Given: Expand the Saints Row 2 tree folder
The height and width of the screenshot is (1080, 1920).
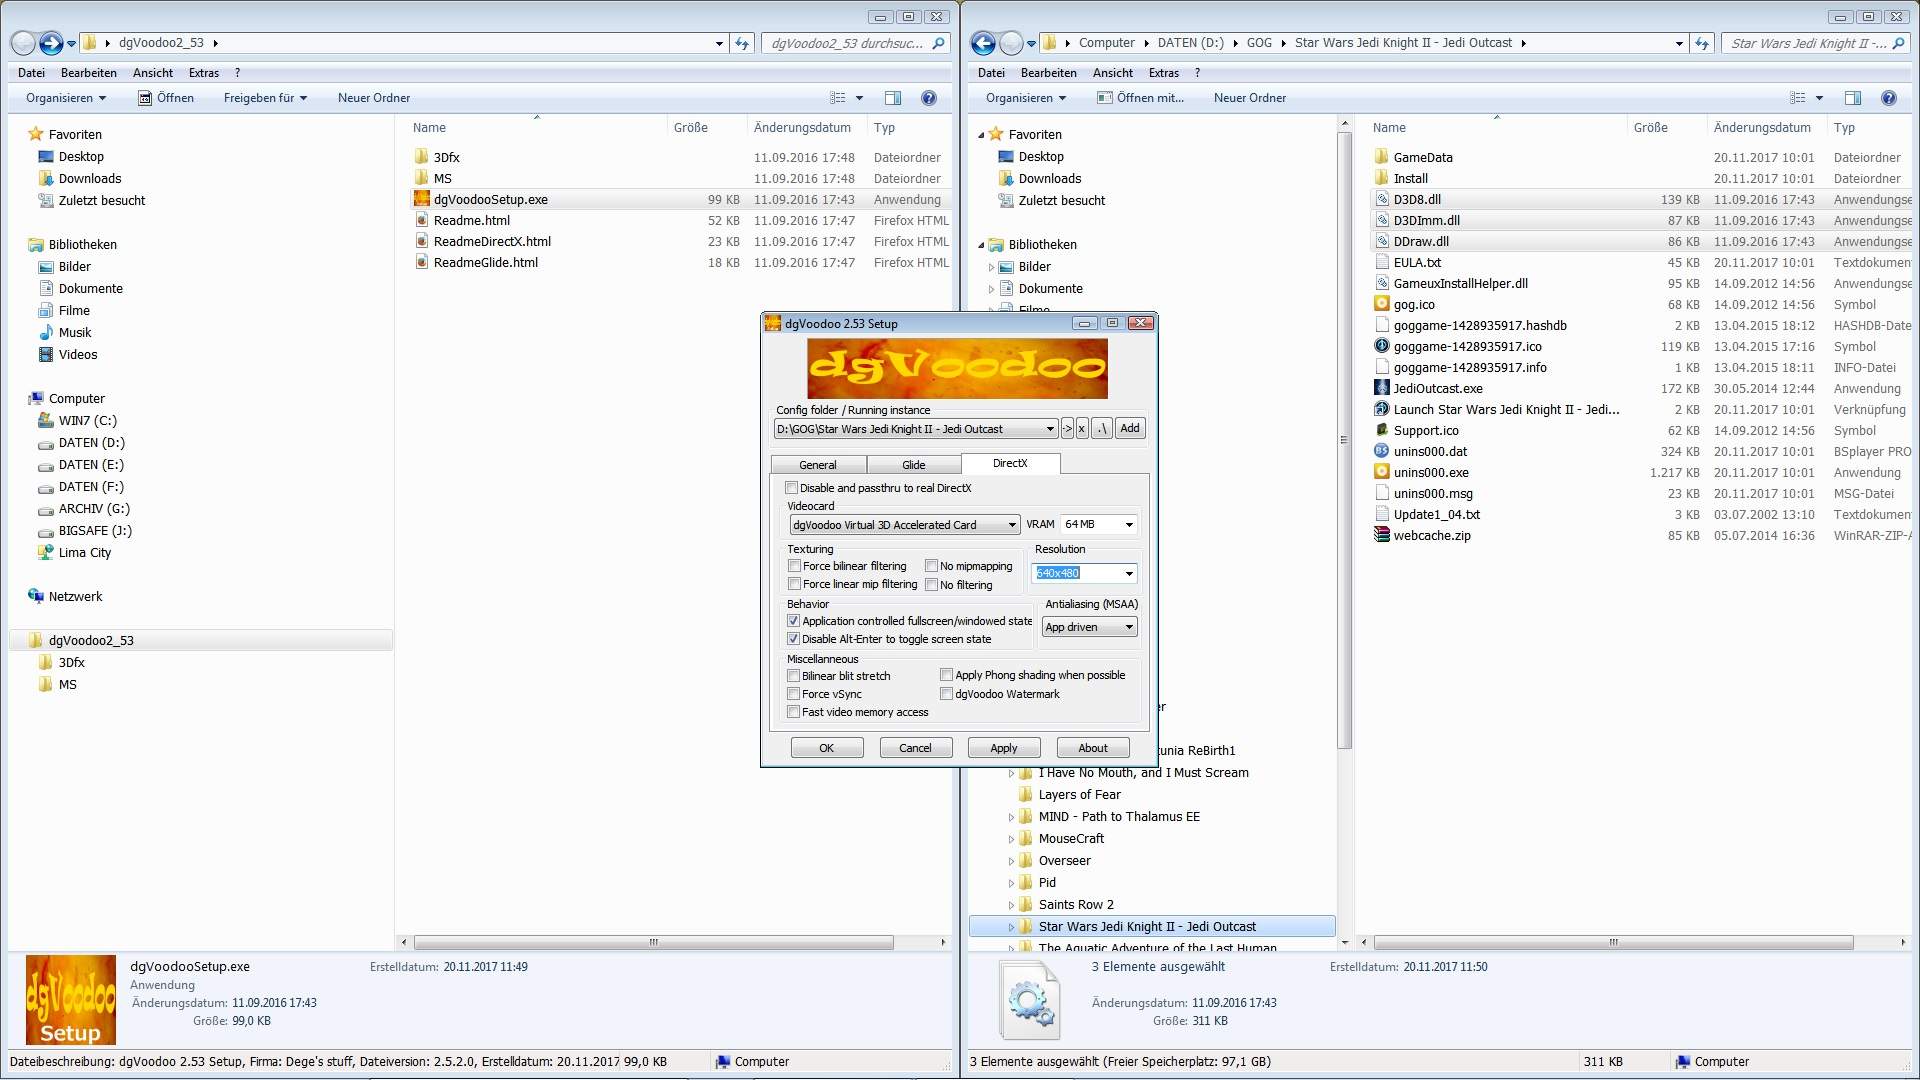Looking at the screenshot, I should click(x=1011, y=905).
